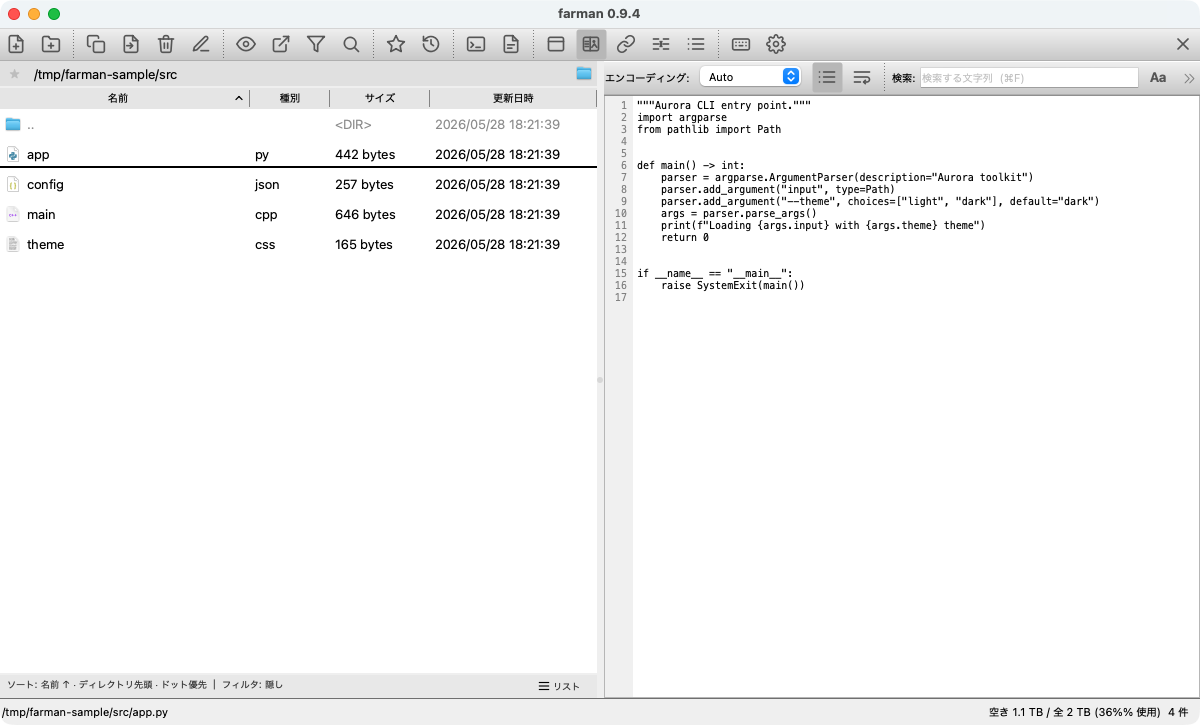The height and width of the screenshot is (725, 1200).
Task: Click the trash delete toolbar icon
Action: click(166, 44)
